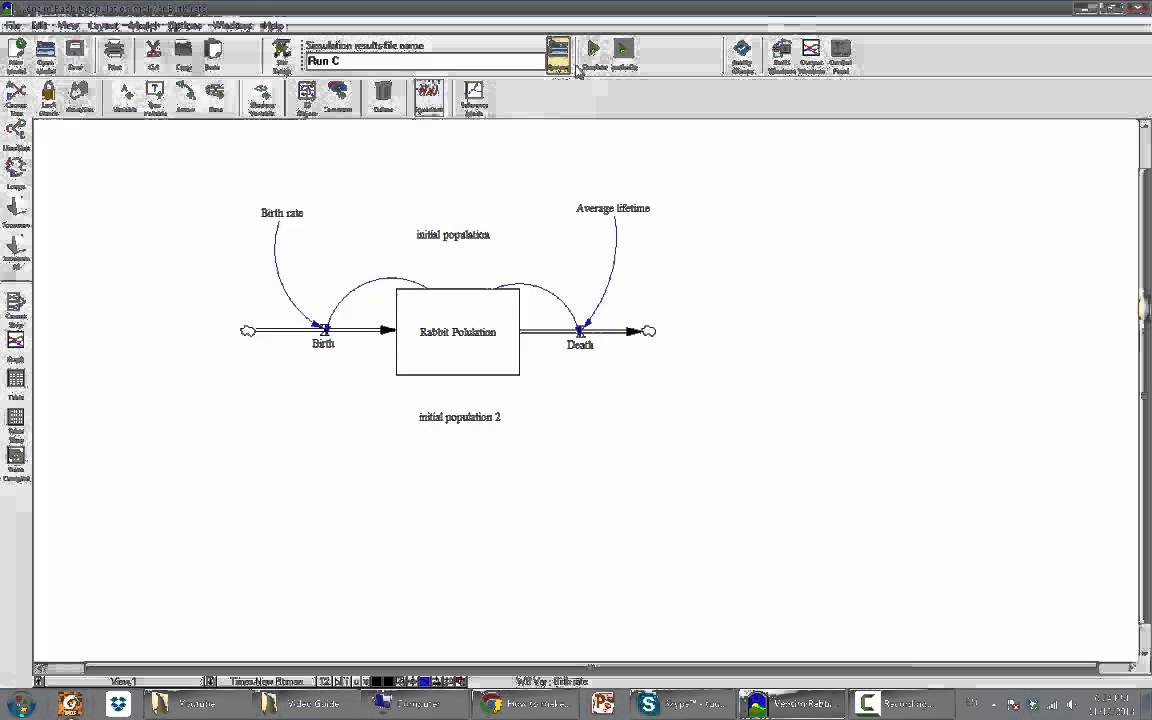Select the Variable sketch tool

[x=126, y=98]
